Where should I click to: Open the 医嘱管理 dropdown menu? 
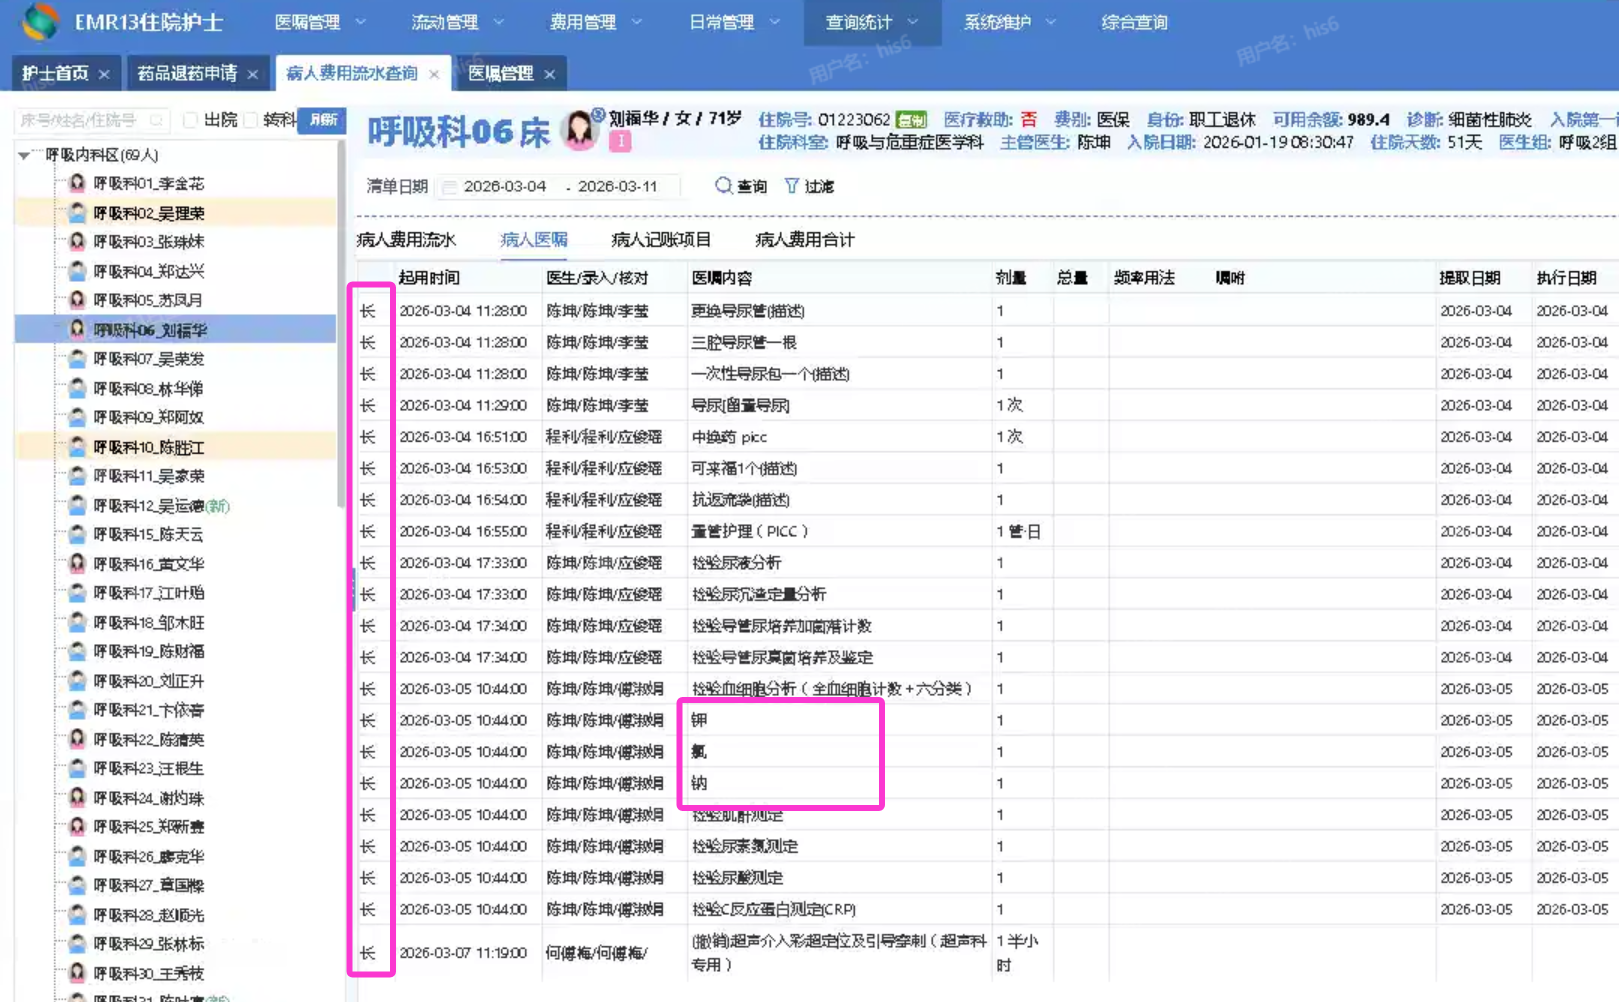(320, 22)
